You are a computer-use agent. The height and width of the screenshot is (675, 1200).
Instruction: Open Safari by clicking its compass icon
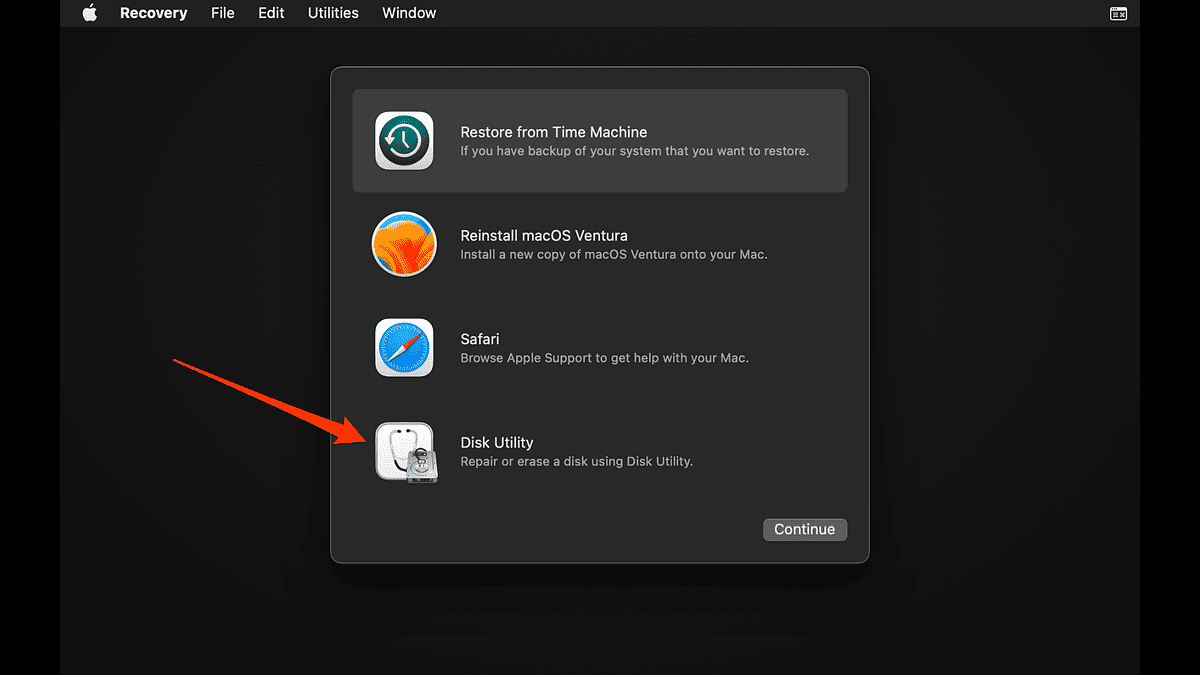404,347
